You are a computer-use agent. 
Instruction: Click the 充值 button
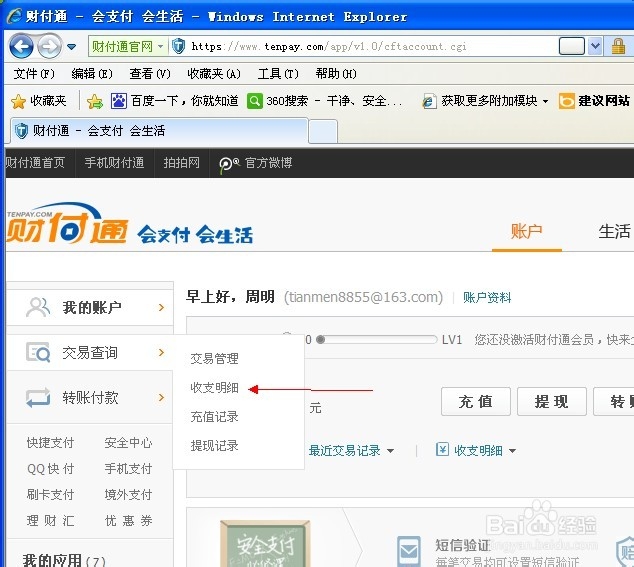tap(476, 402)
